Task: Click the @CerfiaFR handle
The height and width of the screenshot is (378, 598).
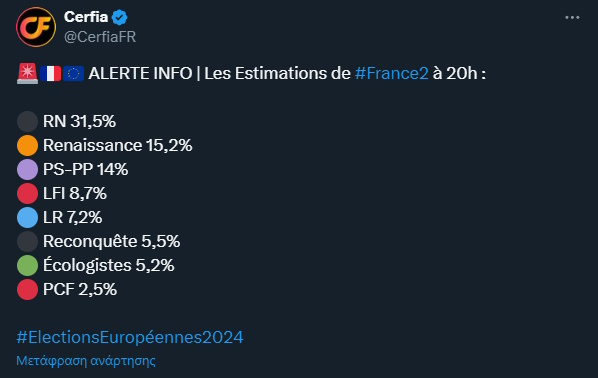Action: coord(100,37)
